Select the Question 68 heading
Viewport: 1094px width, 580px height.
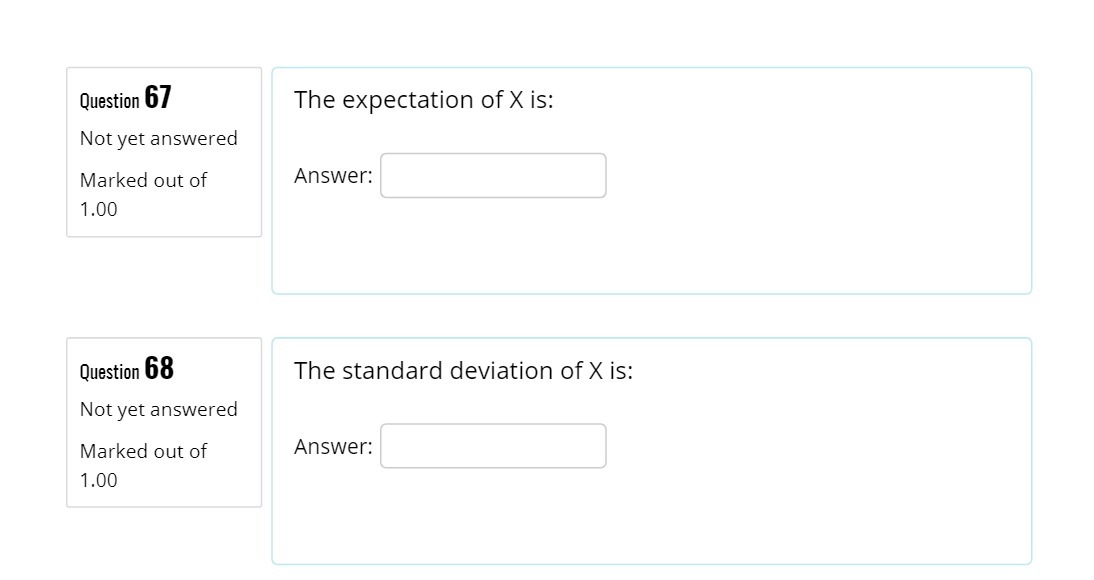pos(126,369)
